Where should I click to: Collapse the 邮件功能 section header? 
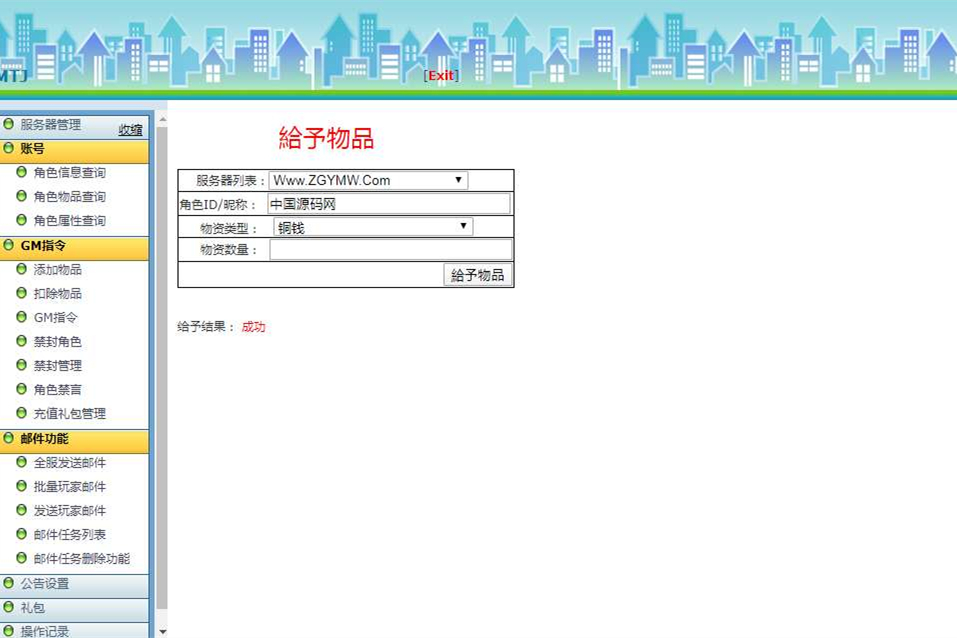pos(45,439)
